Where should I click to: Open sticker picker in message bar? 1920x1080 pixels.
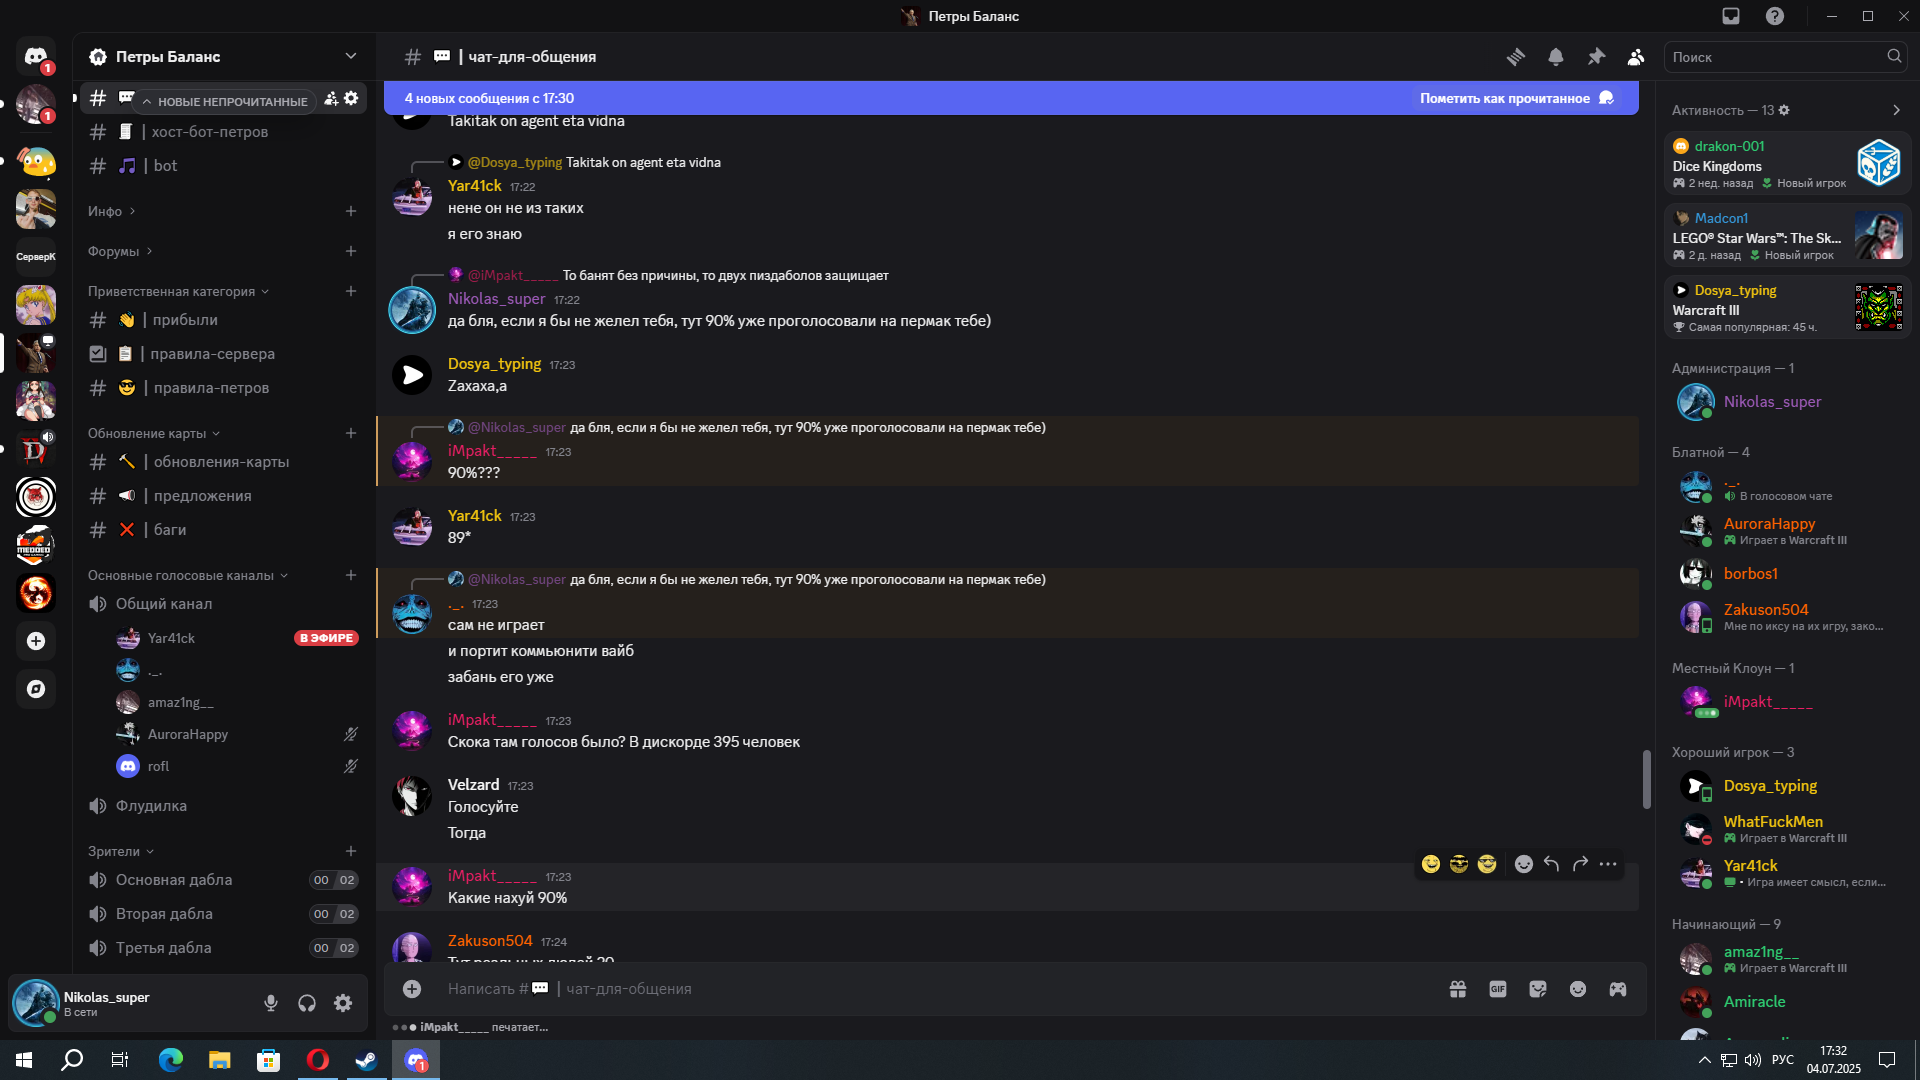[1538, 989]
